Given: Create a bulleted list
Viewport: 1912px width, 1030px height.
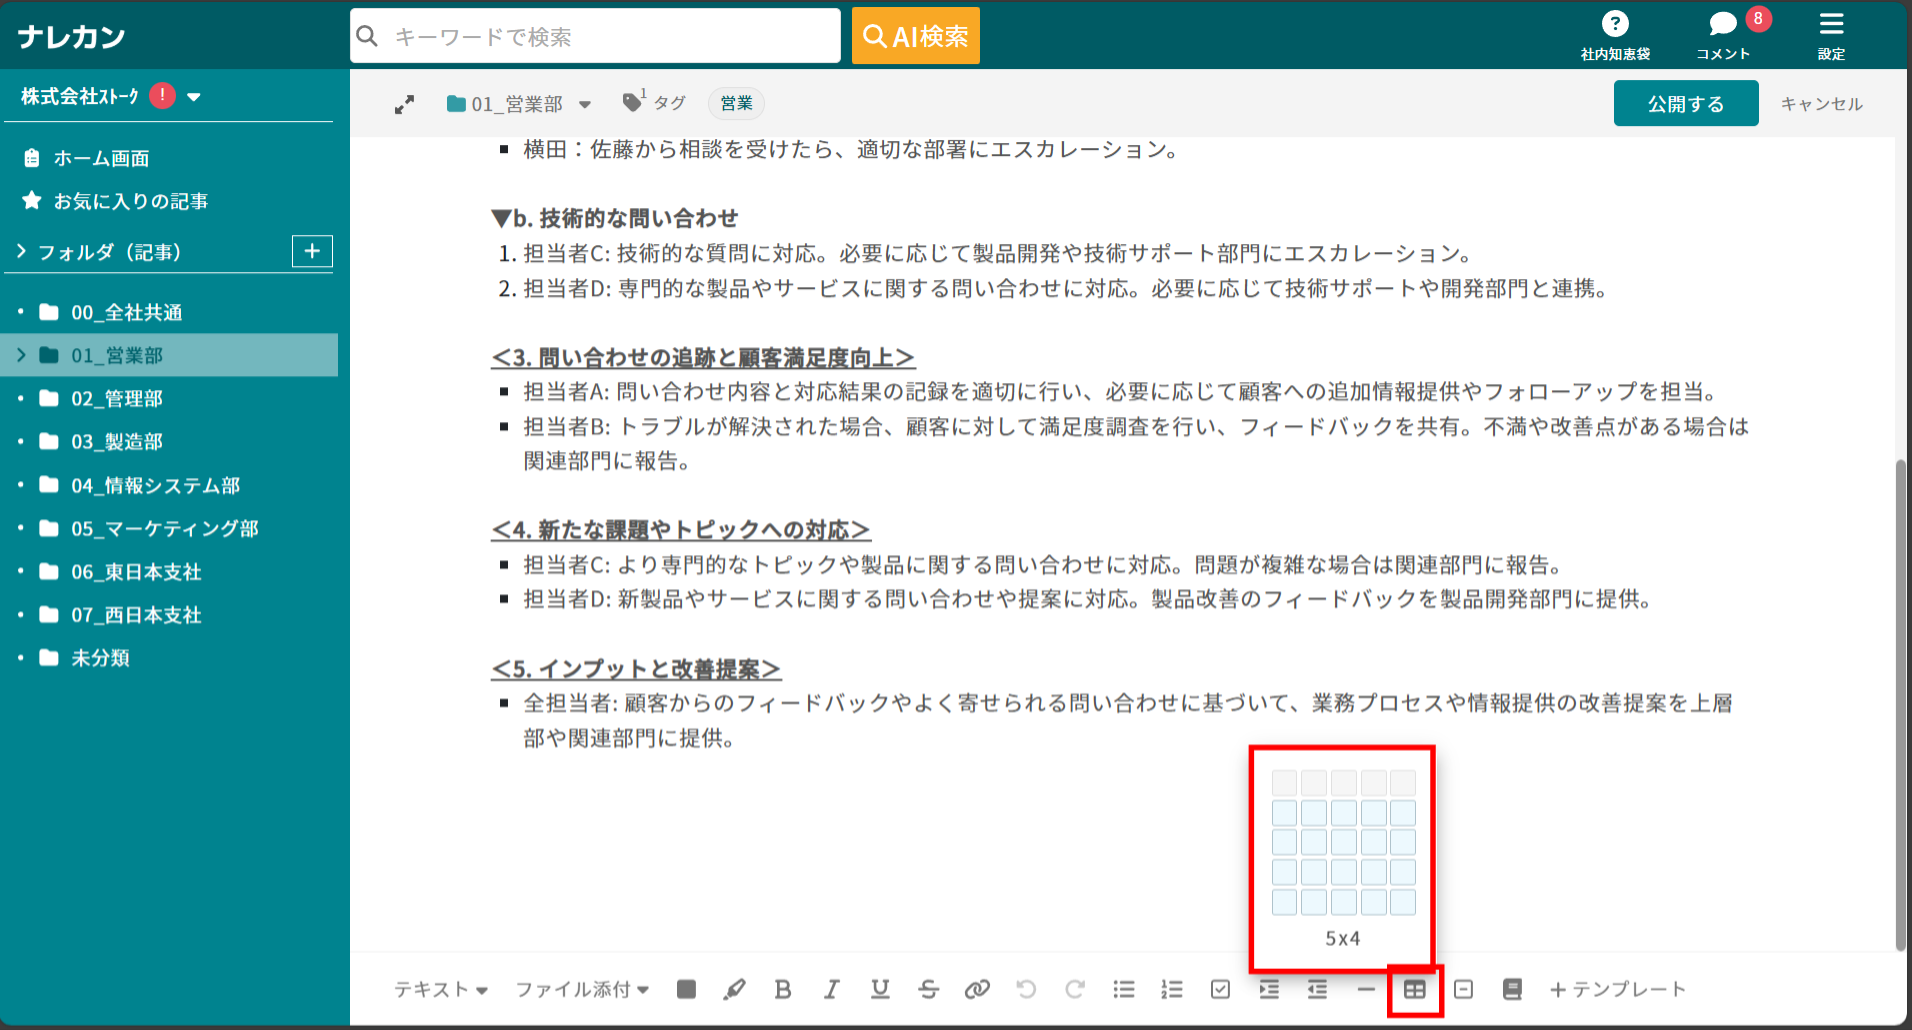Looking at the screenshot, I should [x=1123, y=989].
